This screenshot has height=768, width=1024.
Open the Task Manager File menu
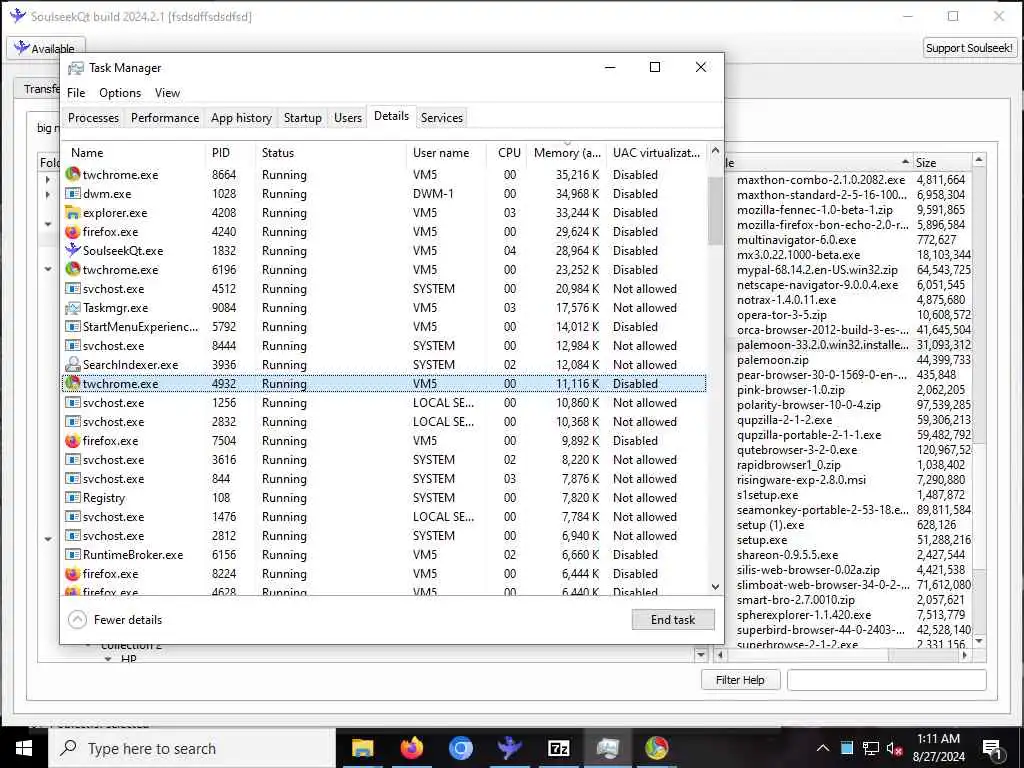[76, 93]
